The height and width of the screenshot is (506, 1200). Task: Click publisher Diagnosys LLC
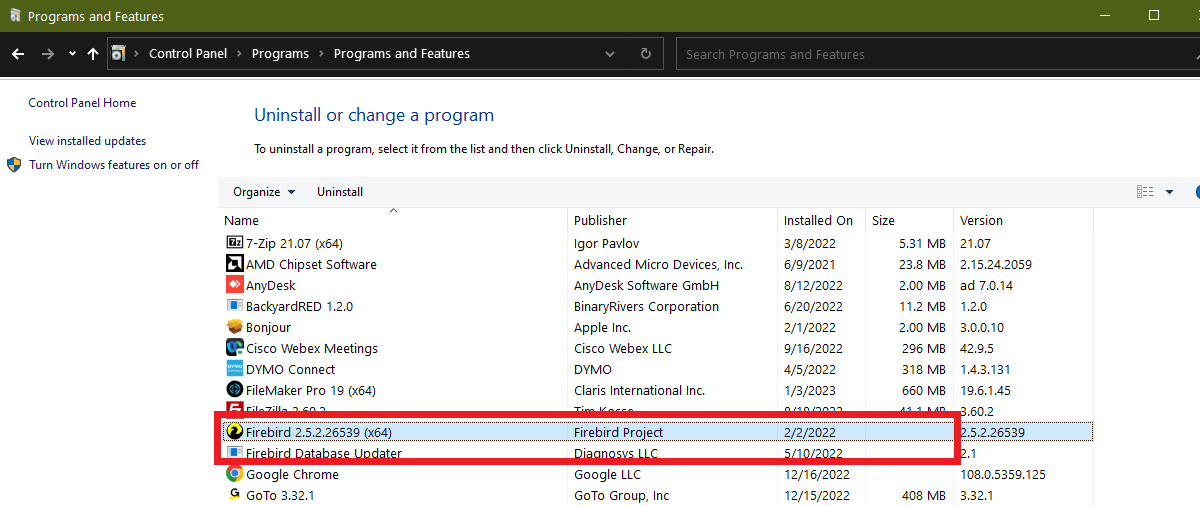[615, 453]
